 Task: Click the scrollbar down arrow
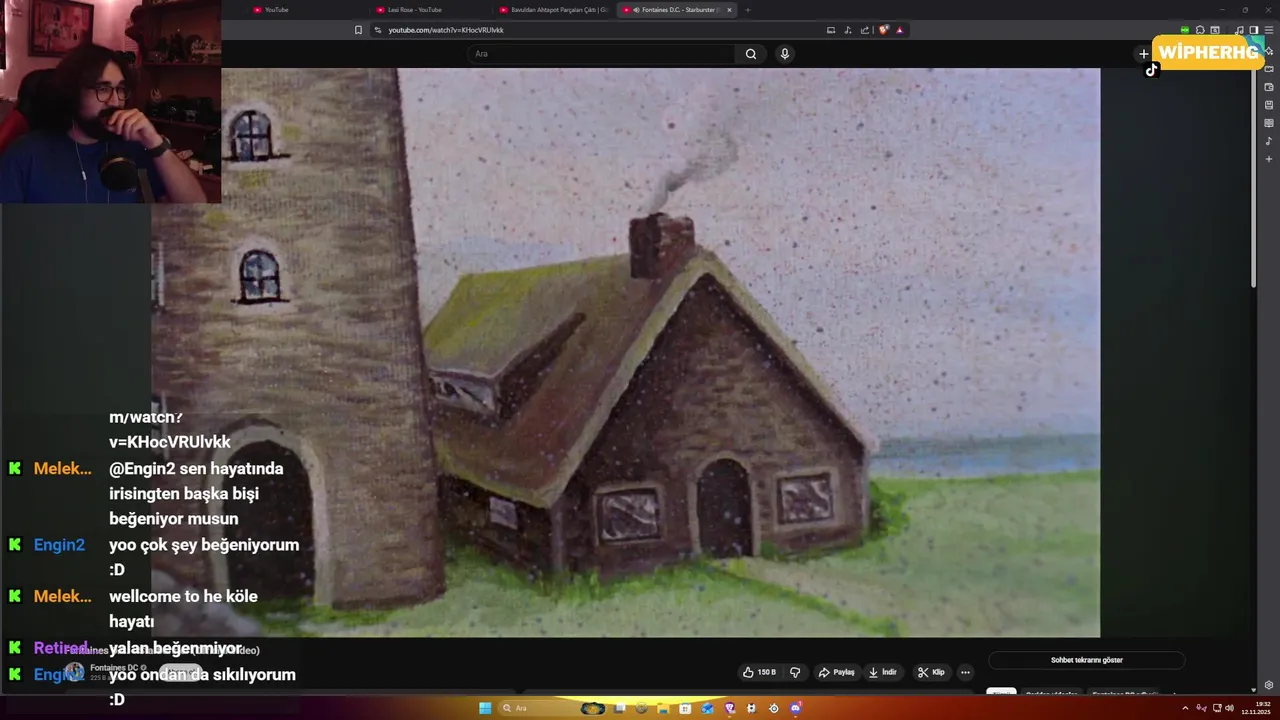pos(1254,689)
